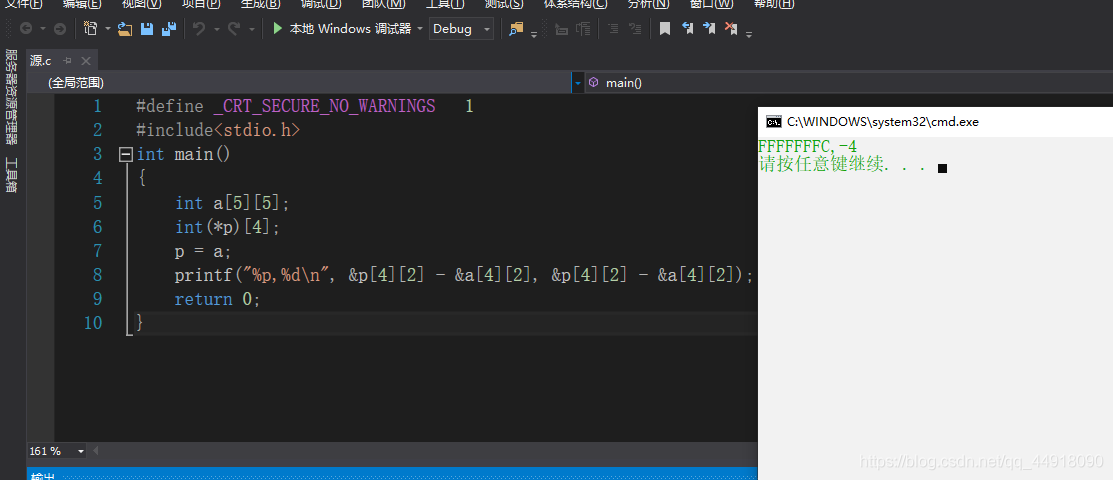Image resolution: width=1113 pixels, height=480 pixels.
Task: Click the Navigate Forward arrow icon
Action: pos(60,29)
